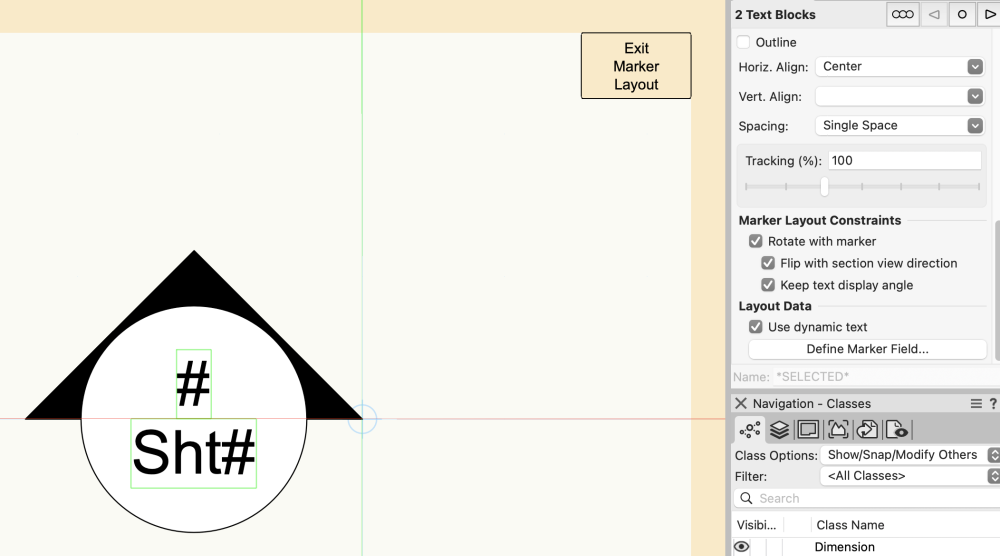
Task: Uncheck Rotate with marker
Action: tap(756, 241)
